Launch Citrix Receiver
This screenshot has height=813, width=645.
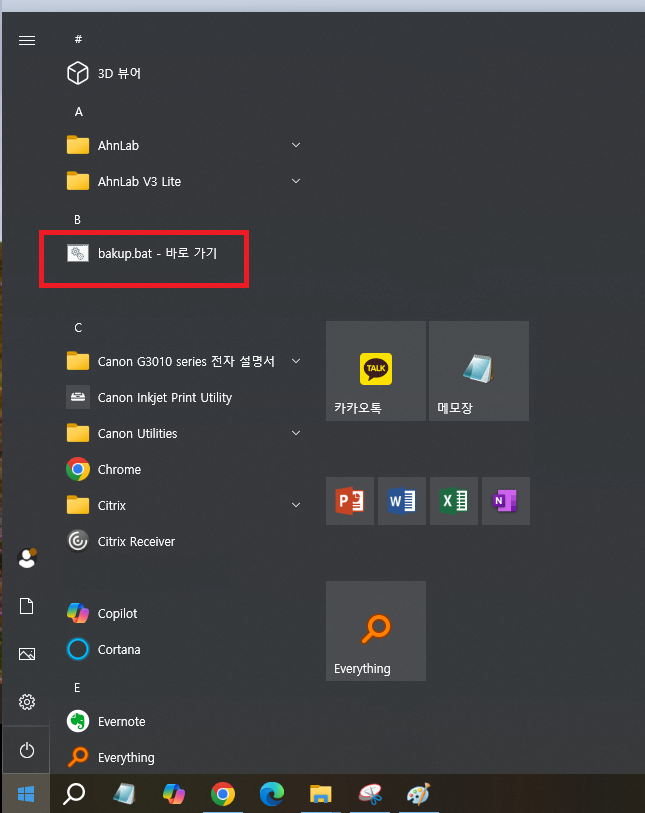coord(121,541)
